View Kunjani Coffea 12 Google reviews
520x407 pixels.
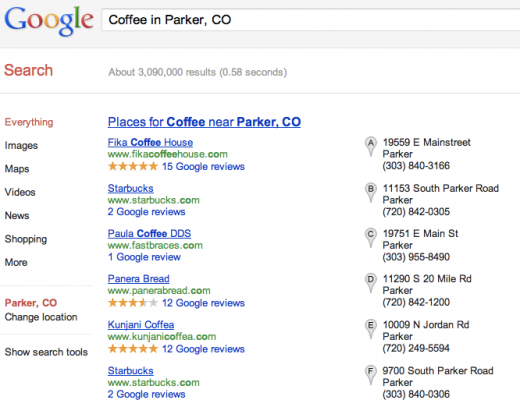203,349
